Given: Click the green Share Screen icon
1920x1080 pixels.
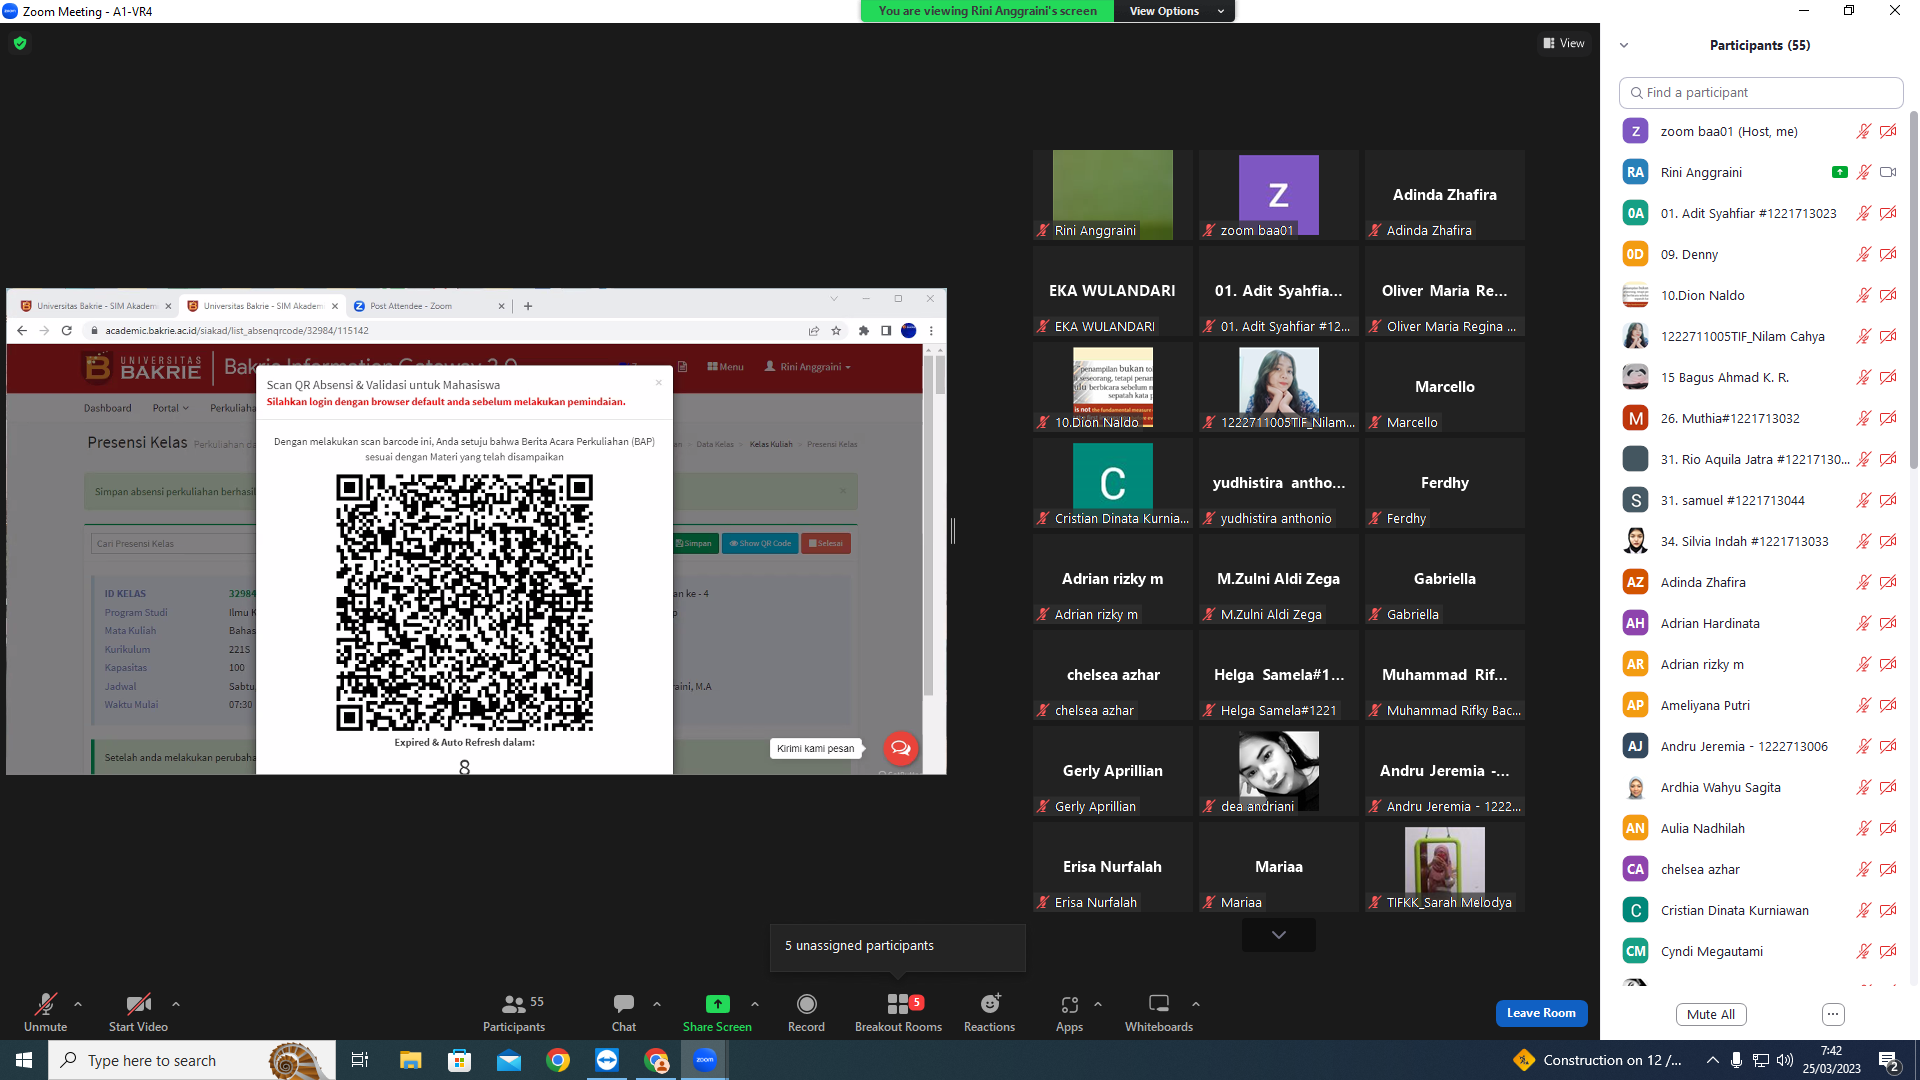Looking at the screenshot, I should 717,1004.
